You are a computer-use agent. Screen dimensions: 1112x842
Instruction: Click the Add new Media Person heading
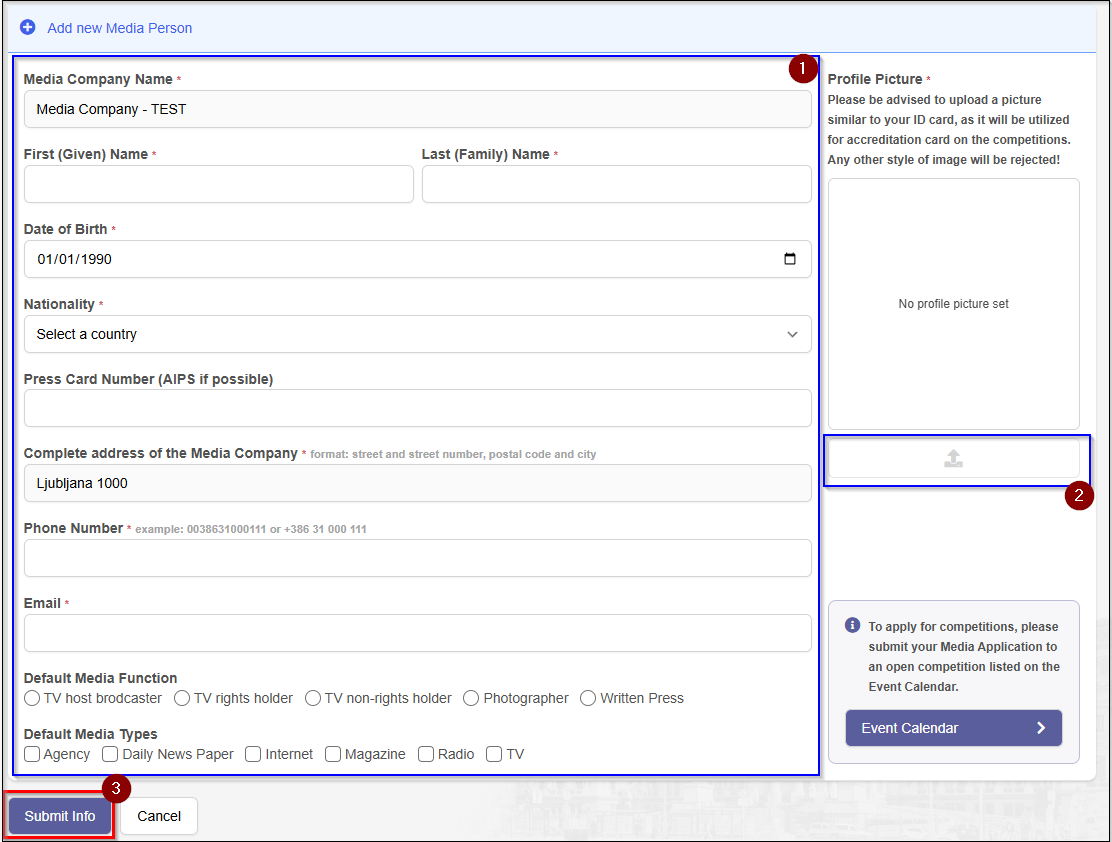click(x=120, y=28)
